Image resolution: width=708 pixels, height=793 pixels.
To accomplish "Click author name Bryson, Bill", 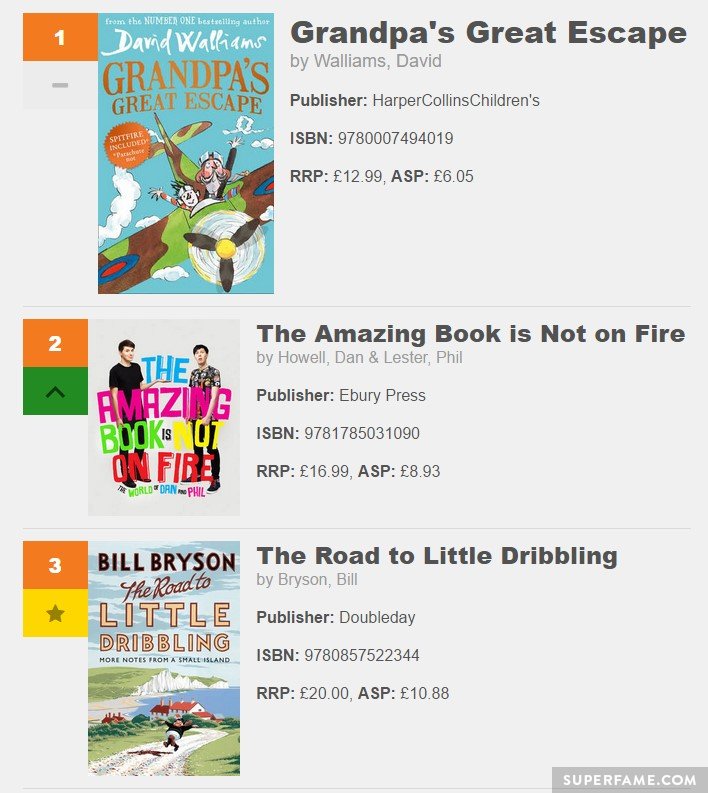I will tap(318, 580).
